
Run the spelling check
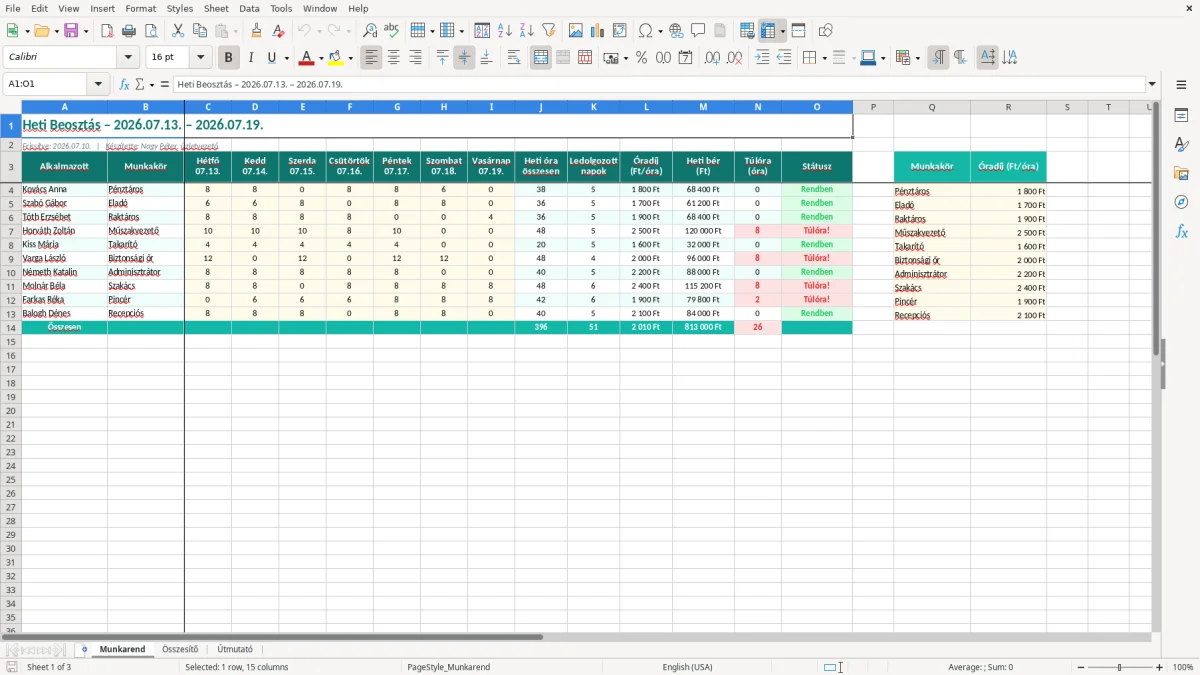(391, 31)
